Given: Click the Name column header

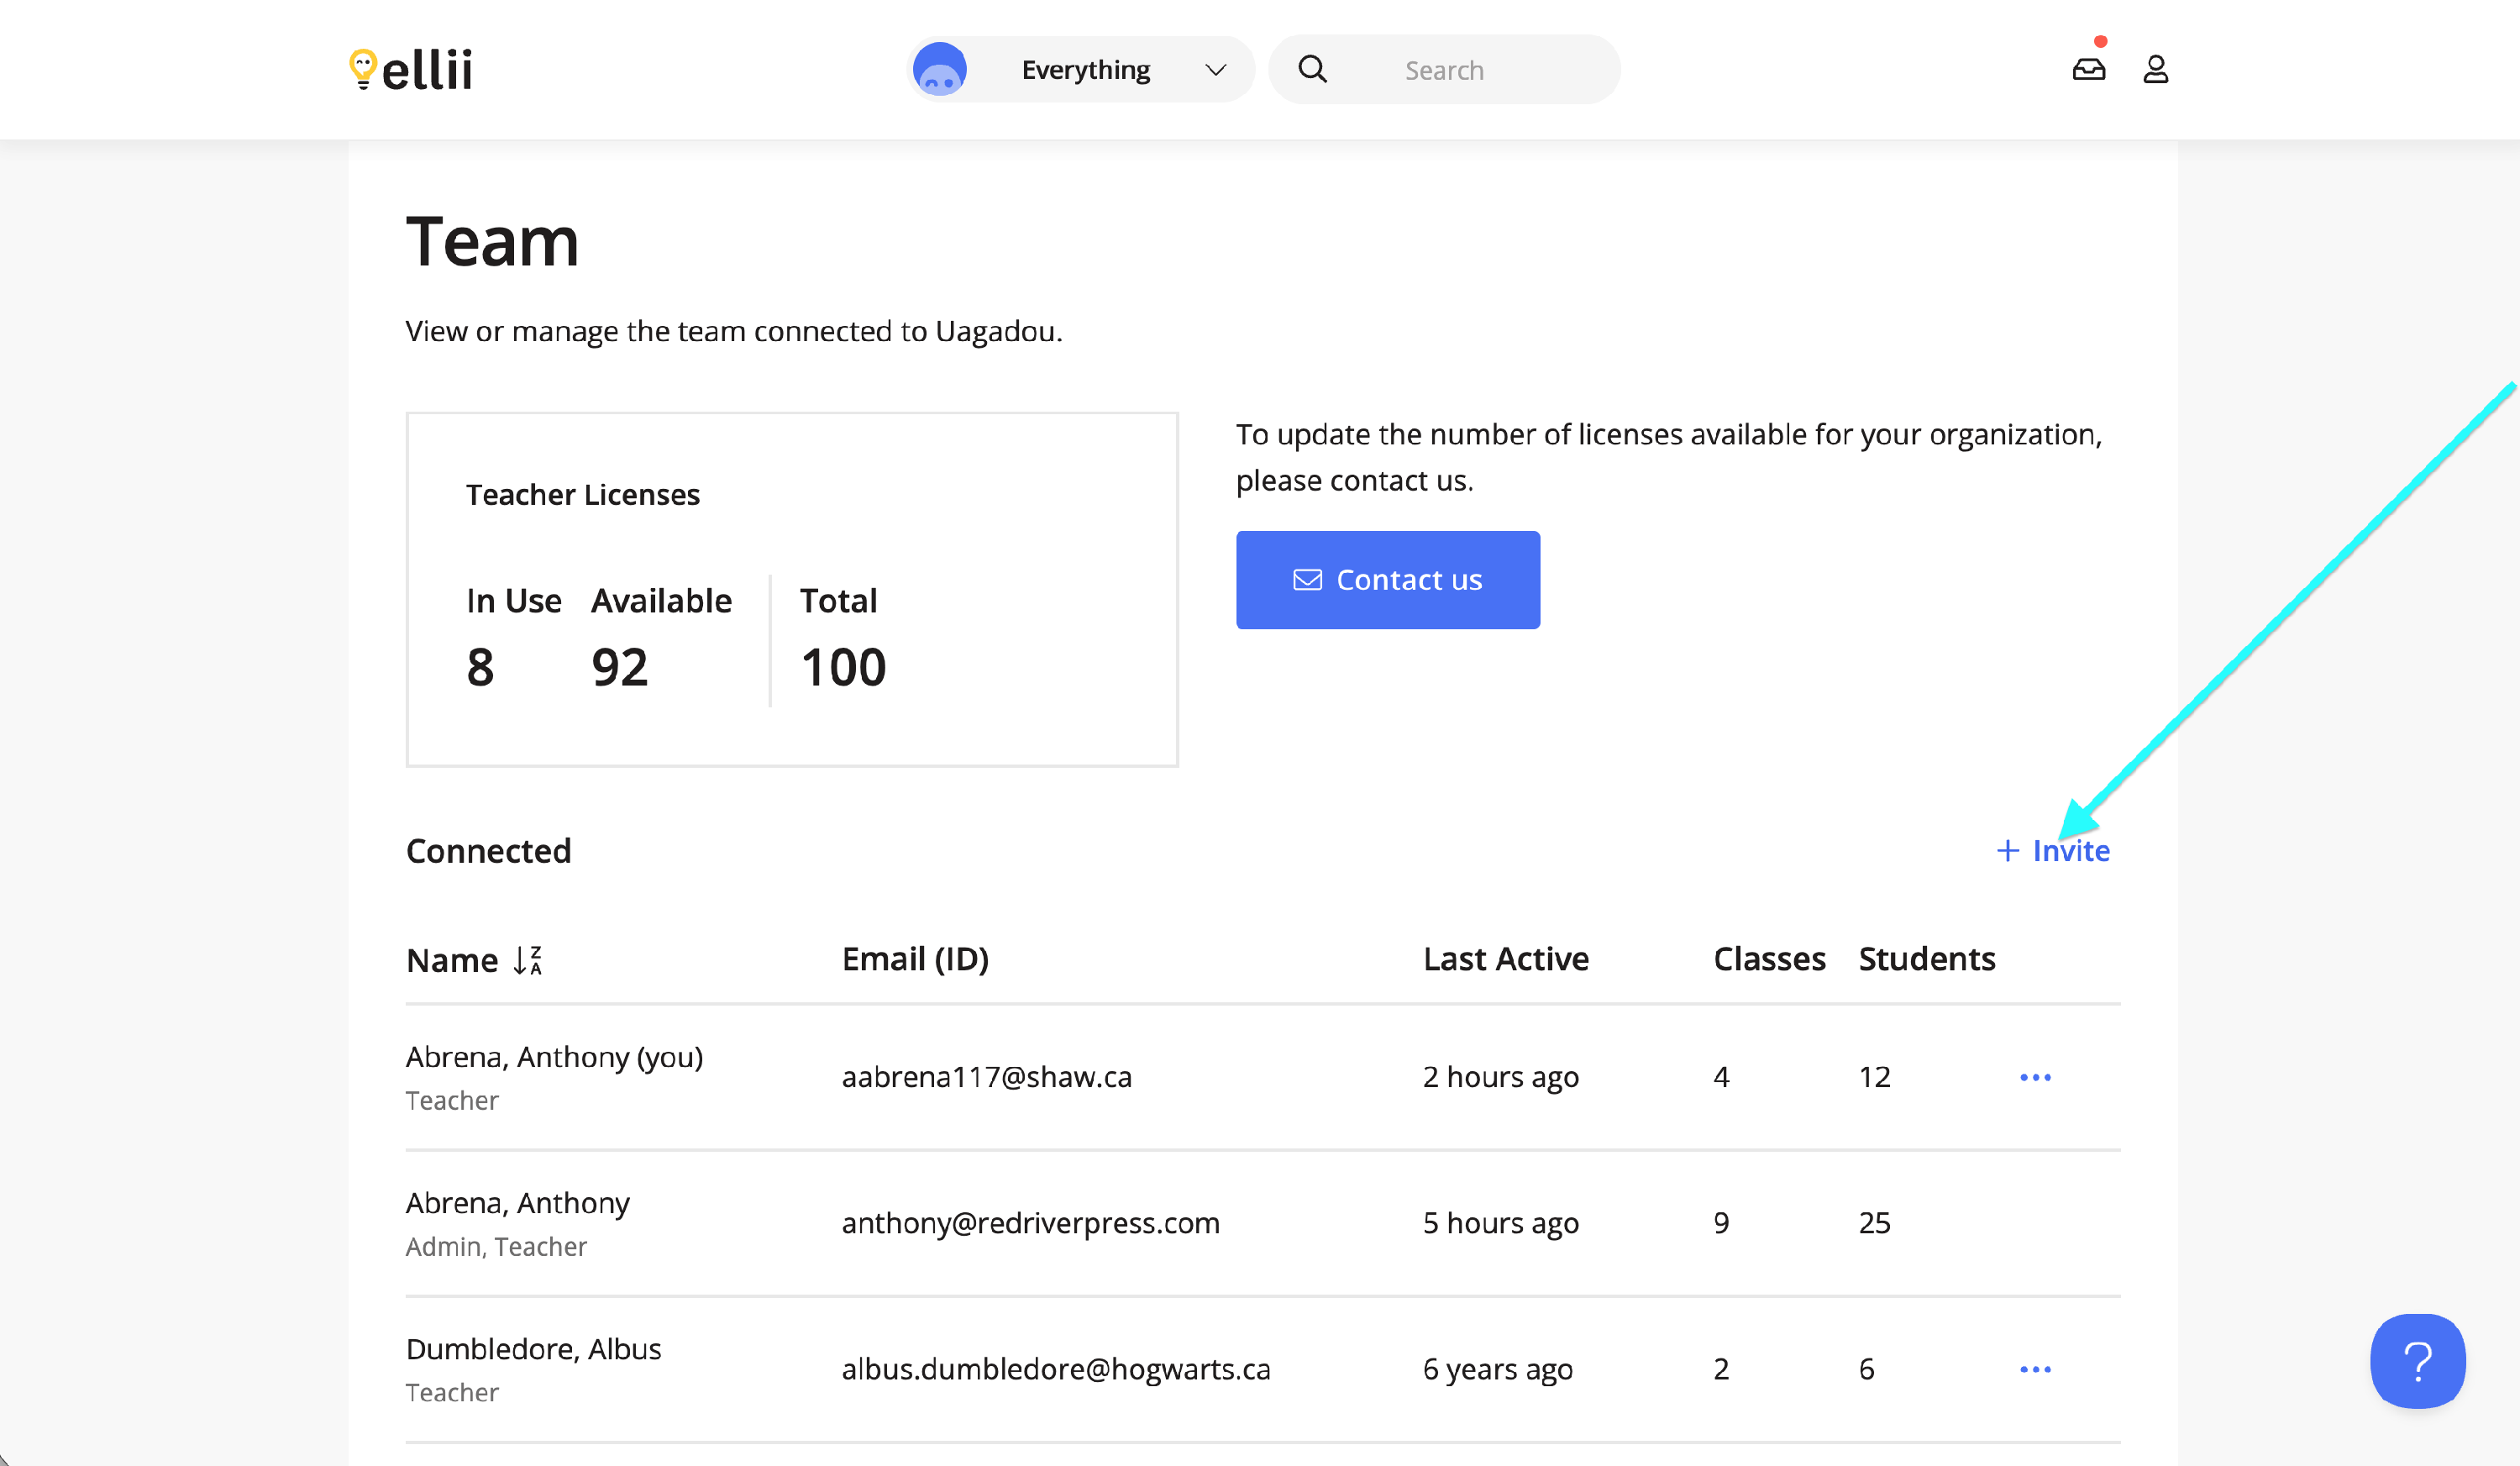Looking at the screenshot, I should [452, 960].
